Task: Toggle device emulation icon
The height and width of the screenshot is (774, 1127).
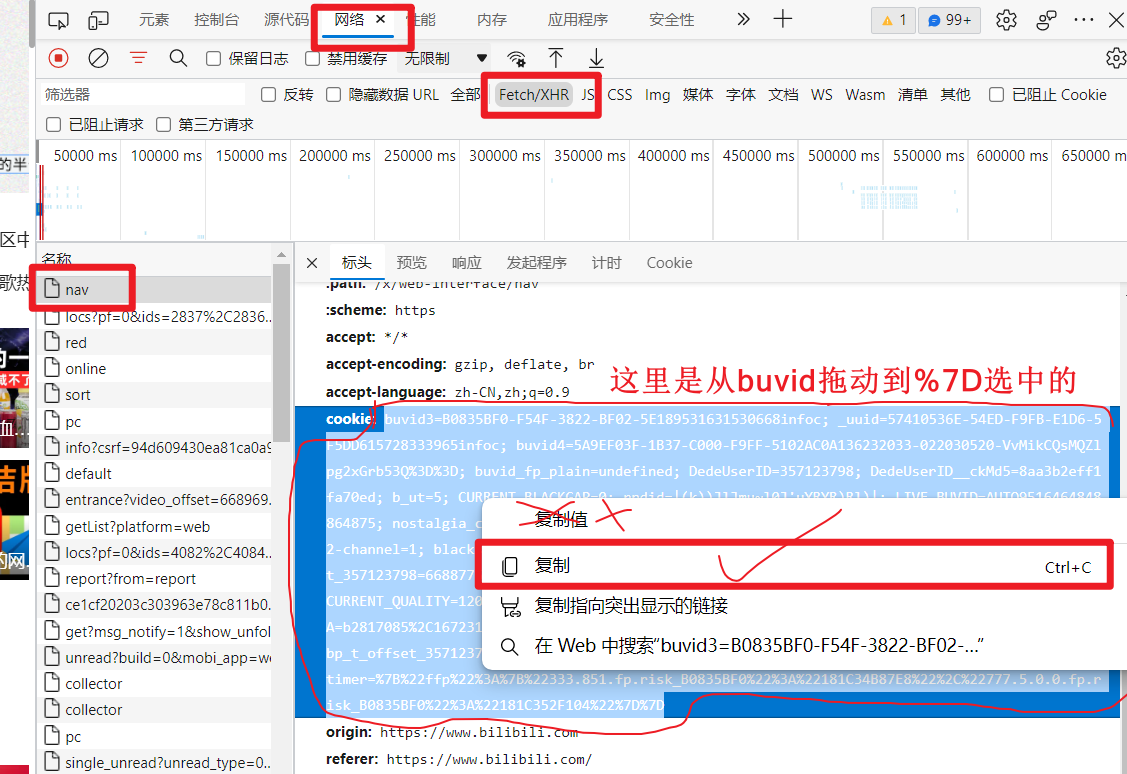Action: pos(98,20)
